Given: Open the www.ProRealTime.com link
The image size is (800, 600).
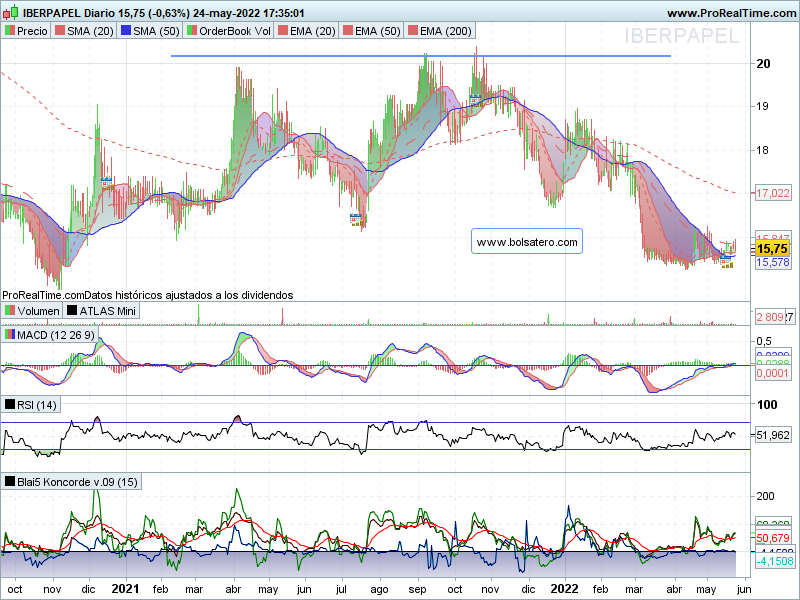Looking at the screenshot, I should coord(733,13).
